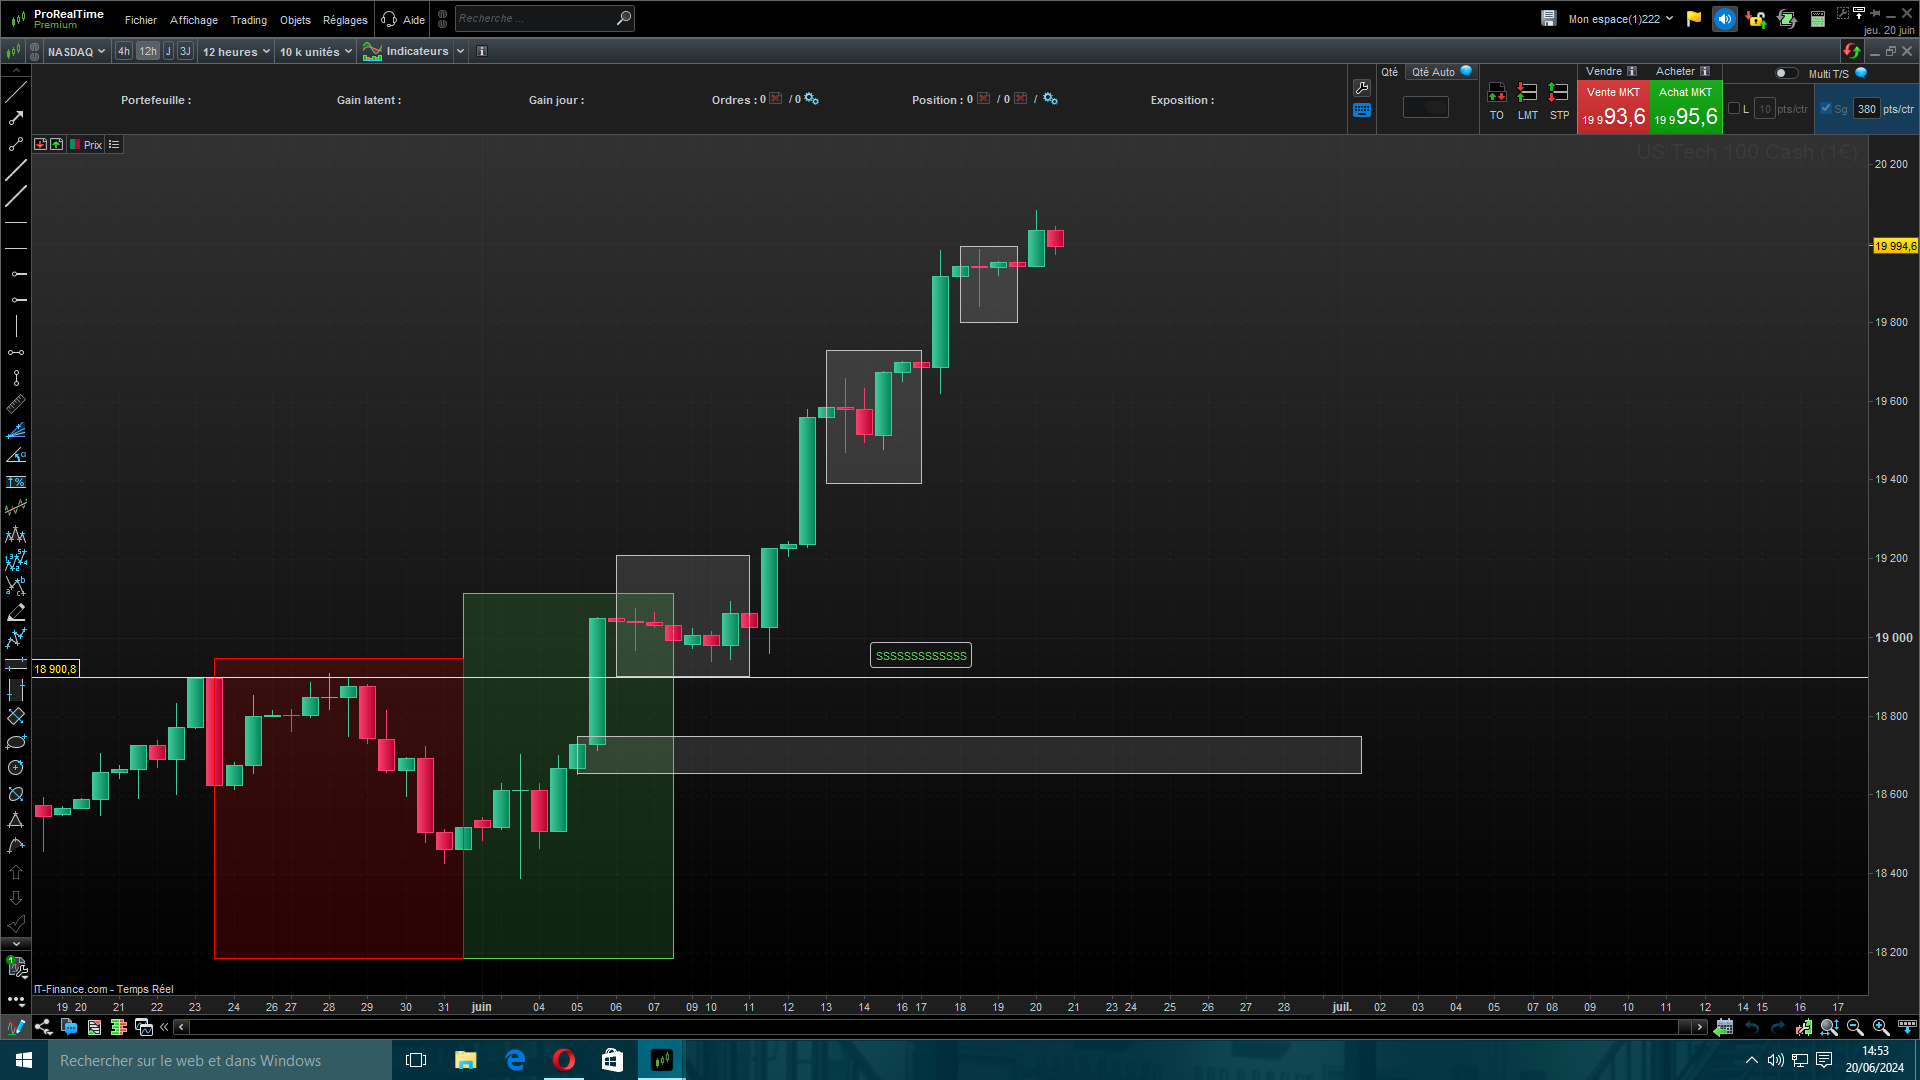The width and height of the screenshot is (1920, 1080).
Task: Select the ruler measurement tool in left toolbar
Action: click(x=16, y=405)
